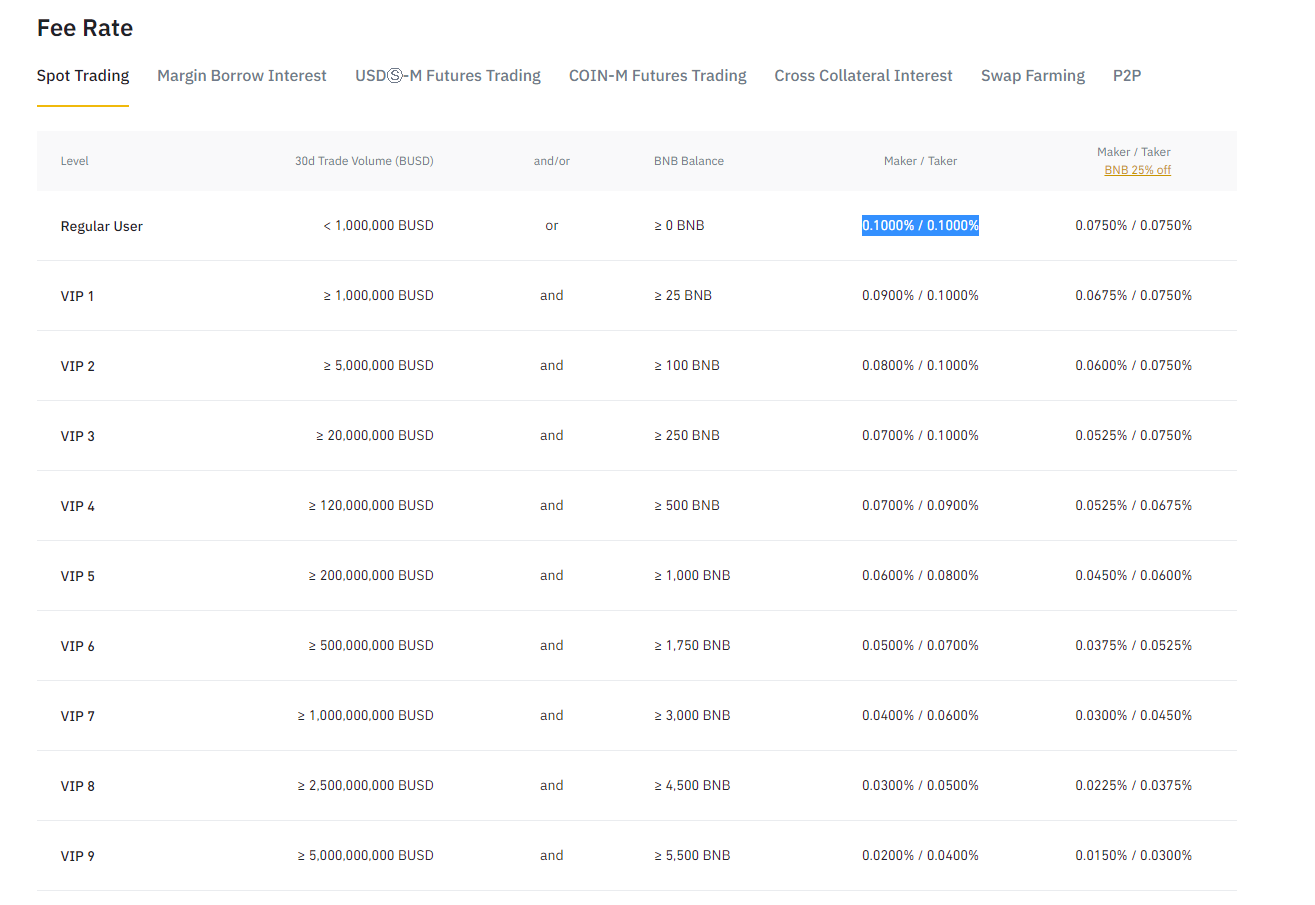Click "and" in the VIP 5 row
Screen dimensions: 1315x905
[552, 576]
